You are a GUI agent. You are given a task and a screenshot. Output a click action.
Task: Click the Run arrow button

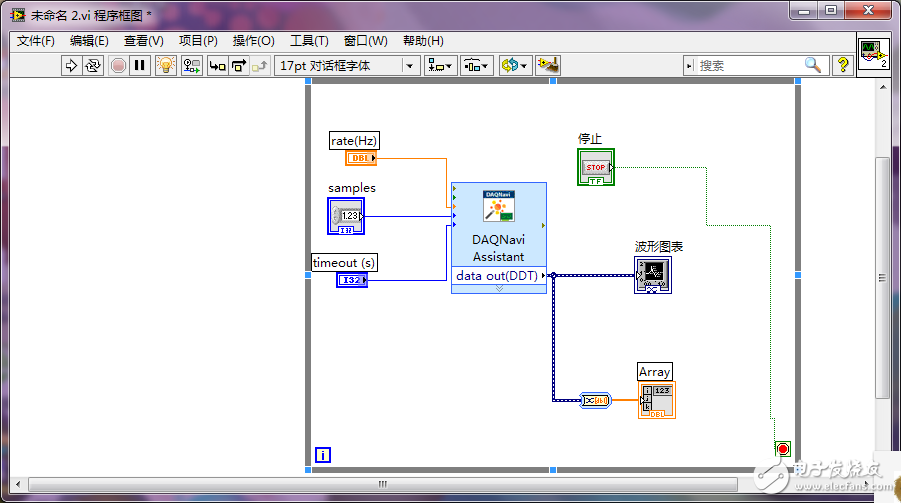click(x=71, y=66)
